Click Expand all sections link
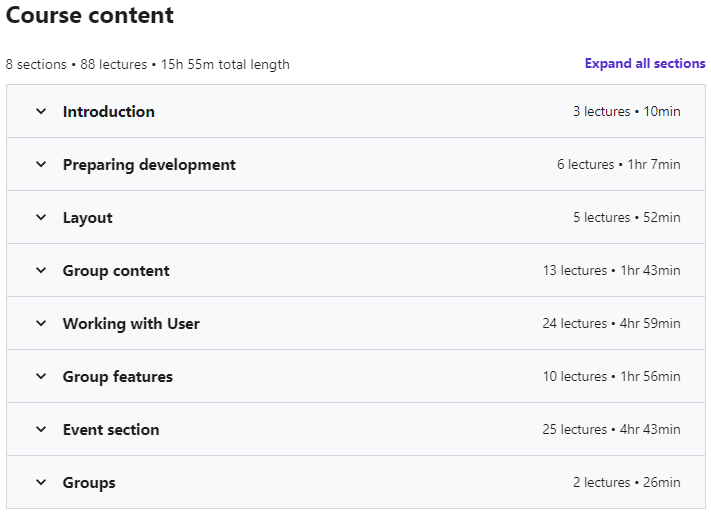 645,63
